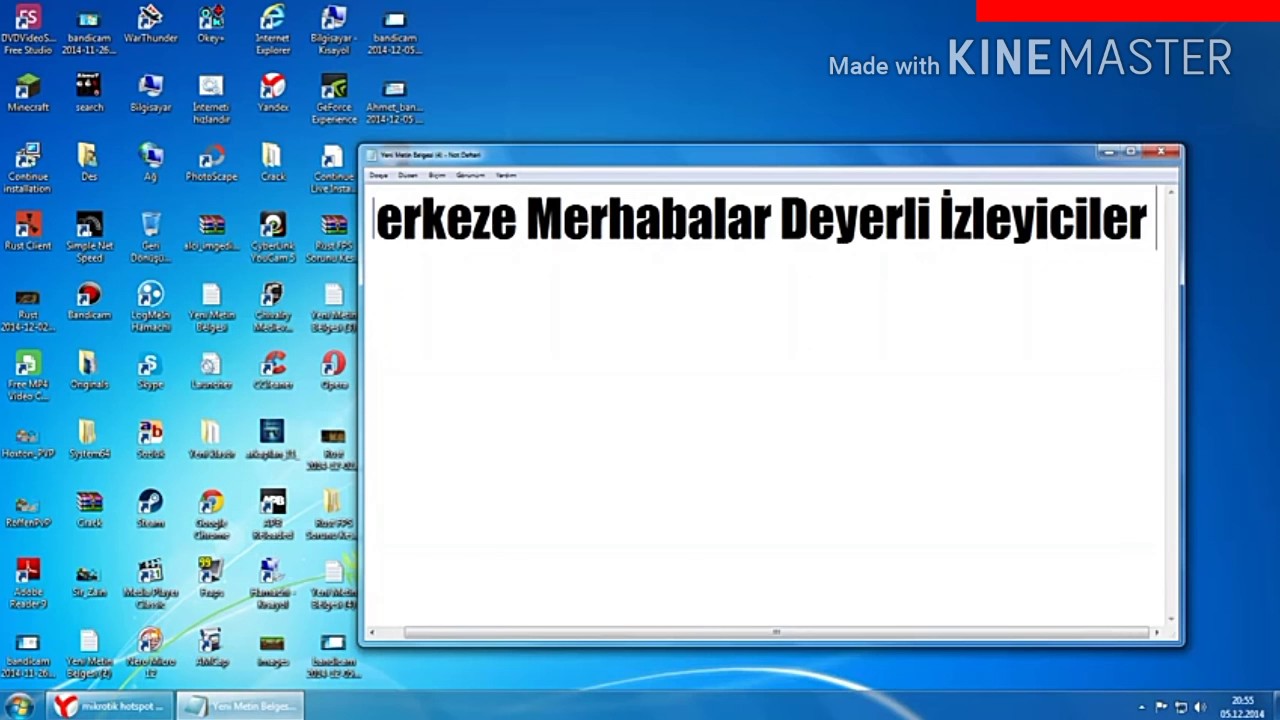Open the Des folder on desktop

pos(89,162)
